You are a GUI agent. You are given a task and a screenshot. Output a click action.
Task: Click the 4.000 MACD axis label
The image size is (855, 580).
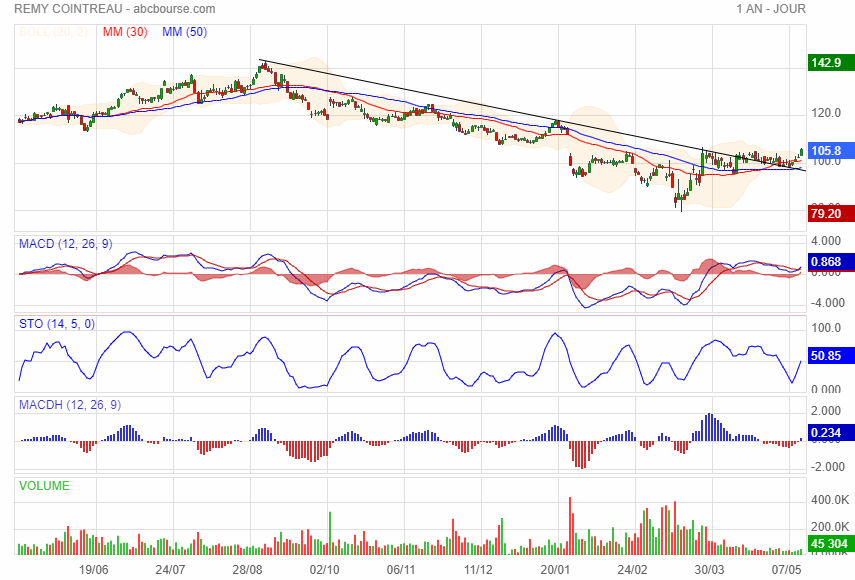click(x=826, y=240)
